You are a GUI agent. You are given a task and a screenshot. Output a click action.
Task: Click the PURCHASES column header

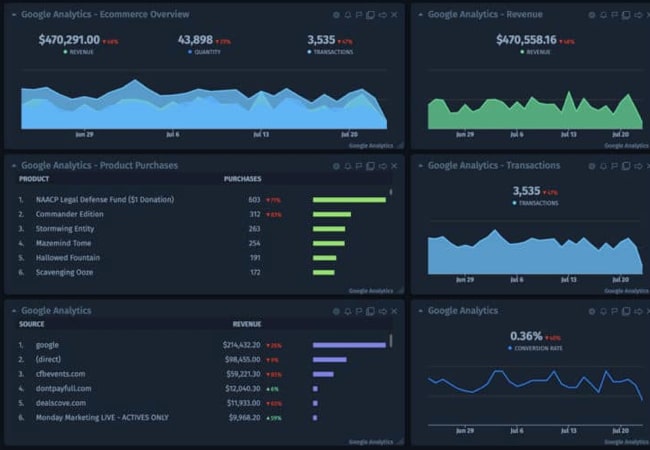click(242, 179)
